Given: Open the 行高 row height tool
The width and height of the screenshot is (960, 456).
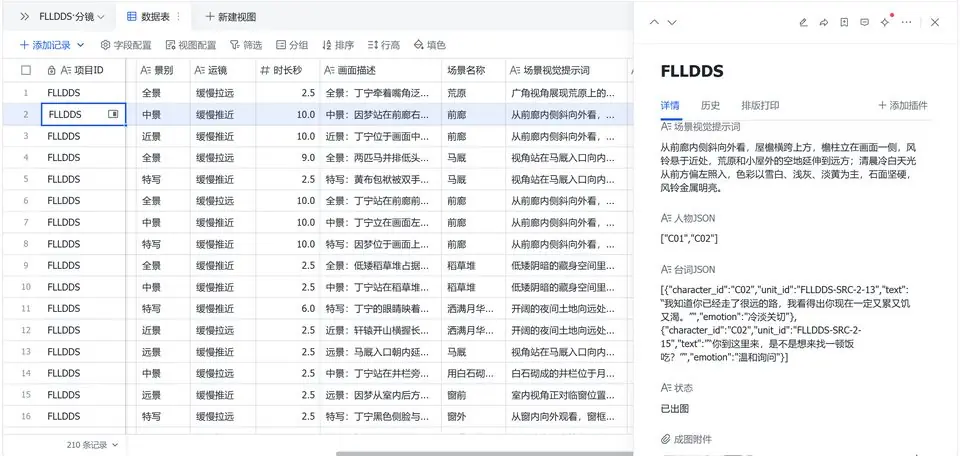Looking at the screenshot, I should 384,45.
